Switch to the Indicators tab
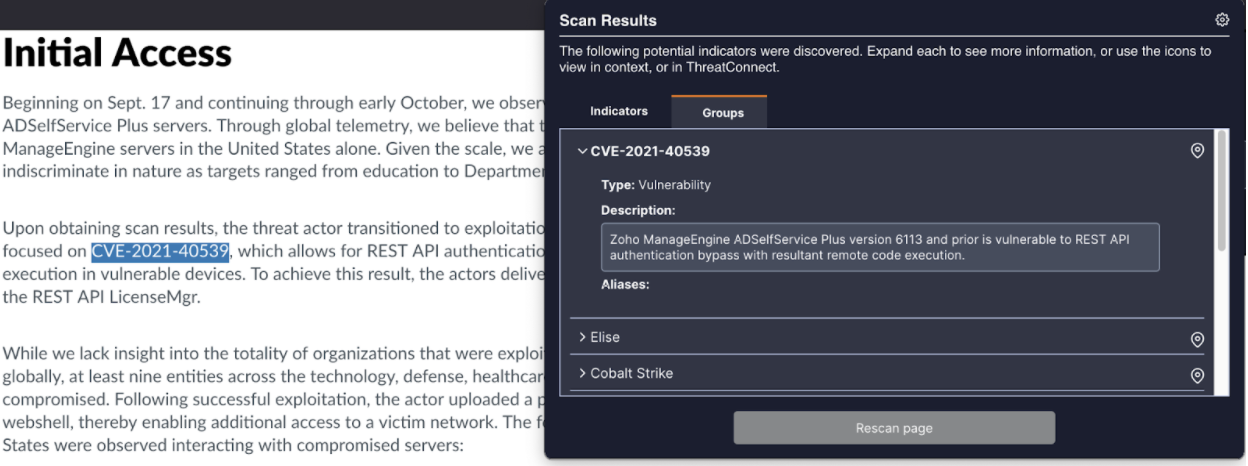Screen dimensions: 1248x466 pyautogui.click(x=619, y=111)
